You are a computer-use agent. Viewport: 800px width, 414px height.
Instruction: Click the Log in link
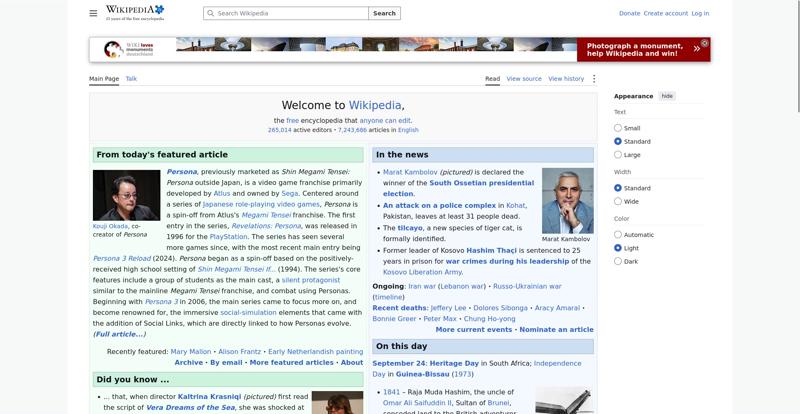click(x=700, y=13)
